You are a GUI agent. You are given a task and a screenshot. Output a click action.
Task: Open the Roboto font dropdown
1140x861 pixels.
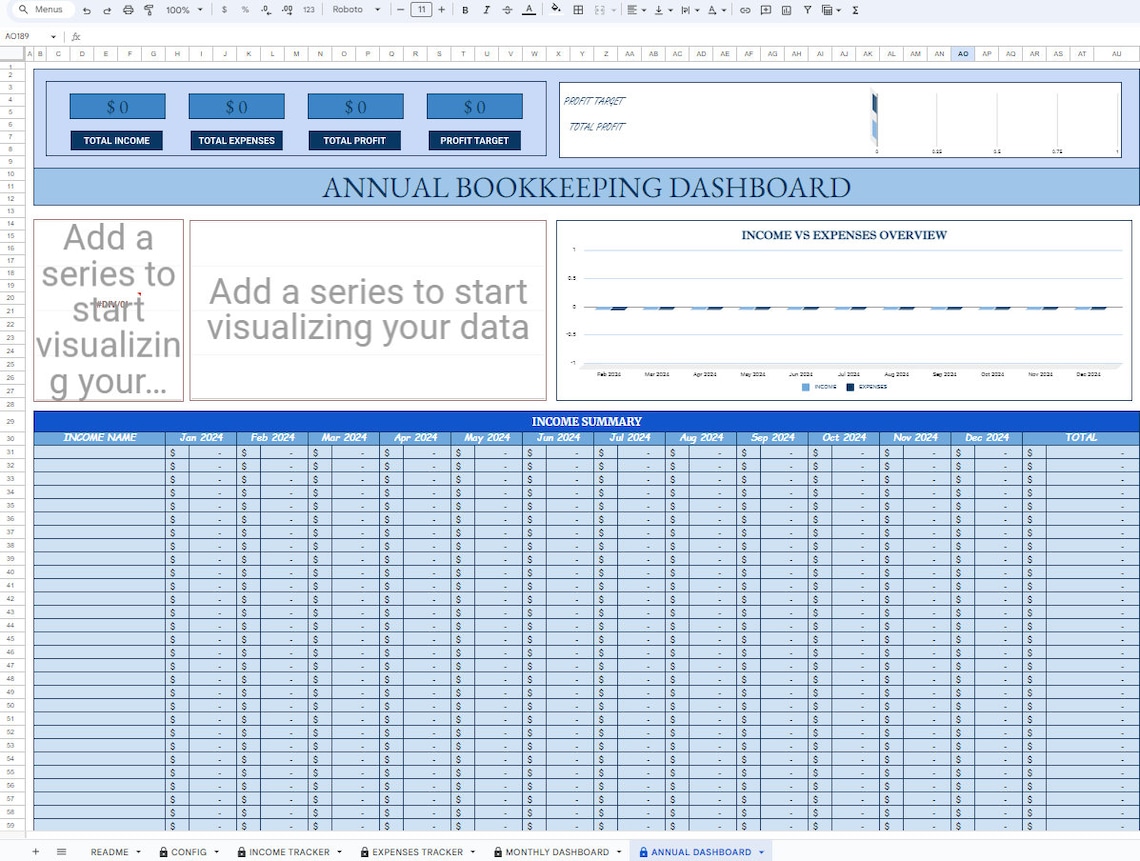pyautogui.click(x=355, y=9)
